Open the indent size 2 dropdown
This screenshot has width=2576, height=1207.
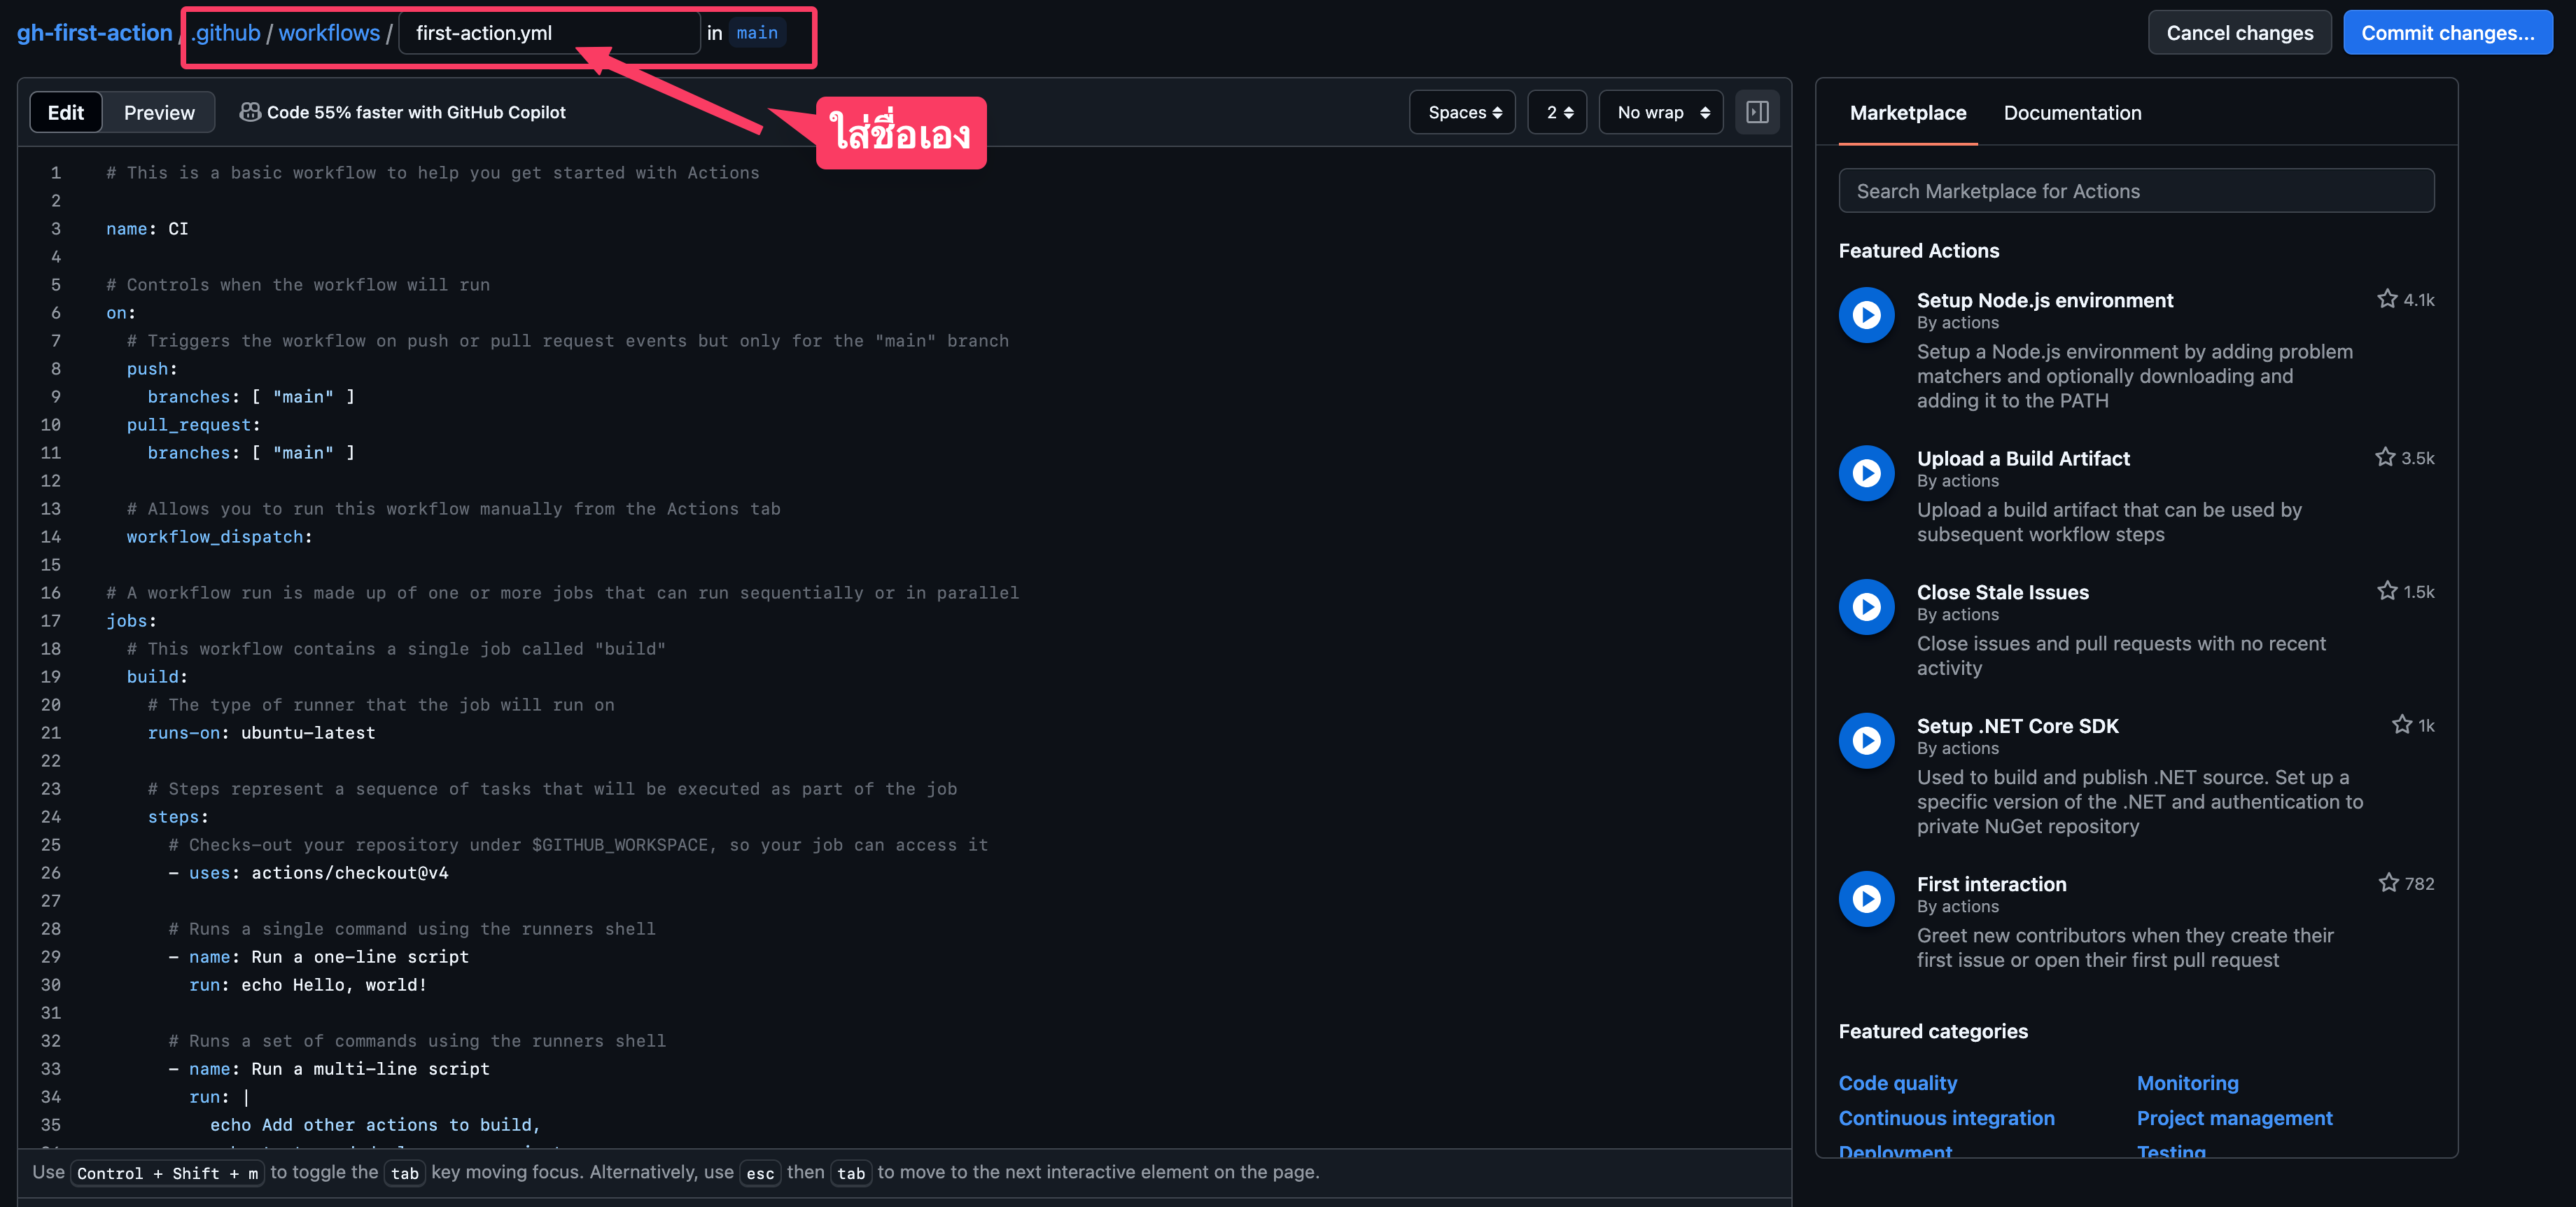pos(1558,112)
